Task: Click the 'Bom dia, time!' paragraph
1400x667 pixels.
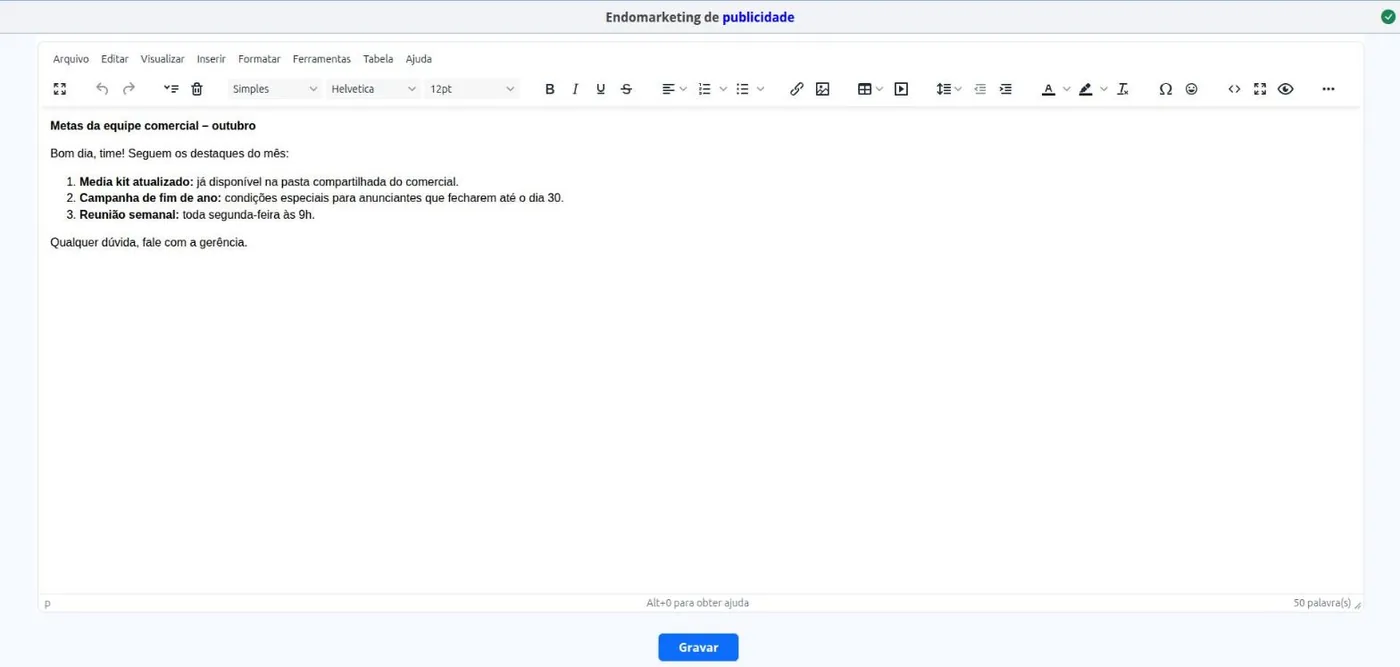Action: click(169, 154)
